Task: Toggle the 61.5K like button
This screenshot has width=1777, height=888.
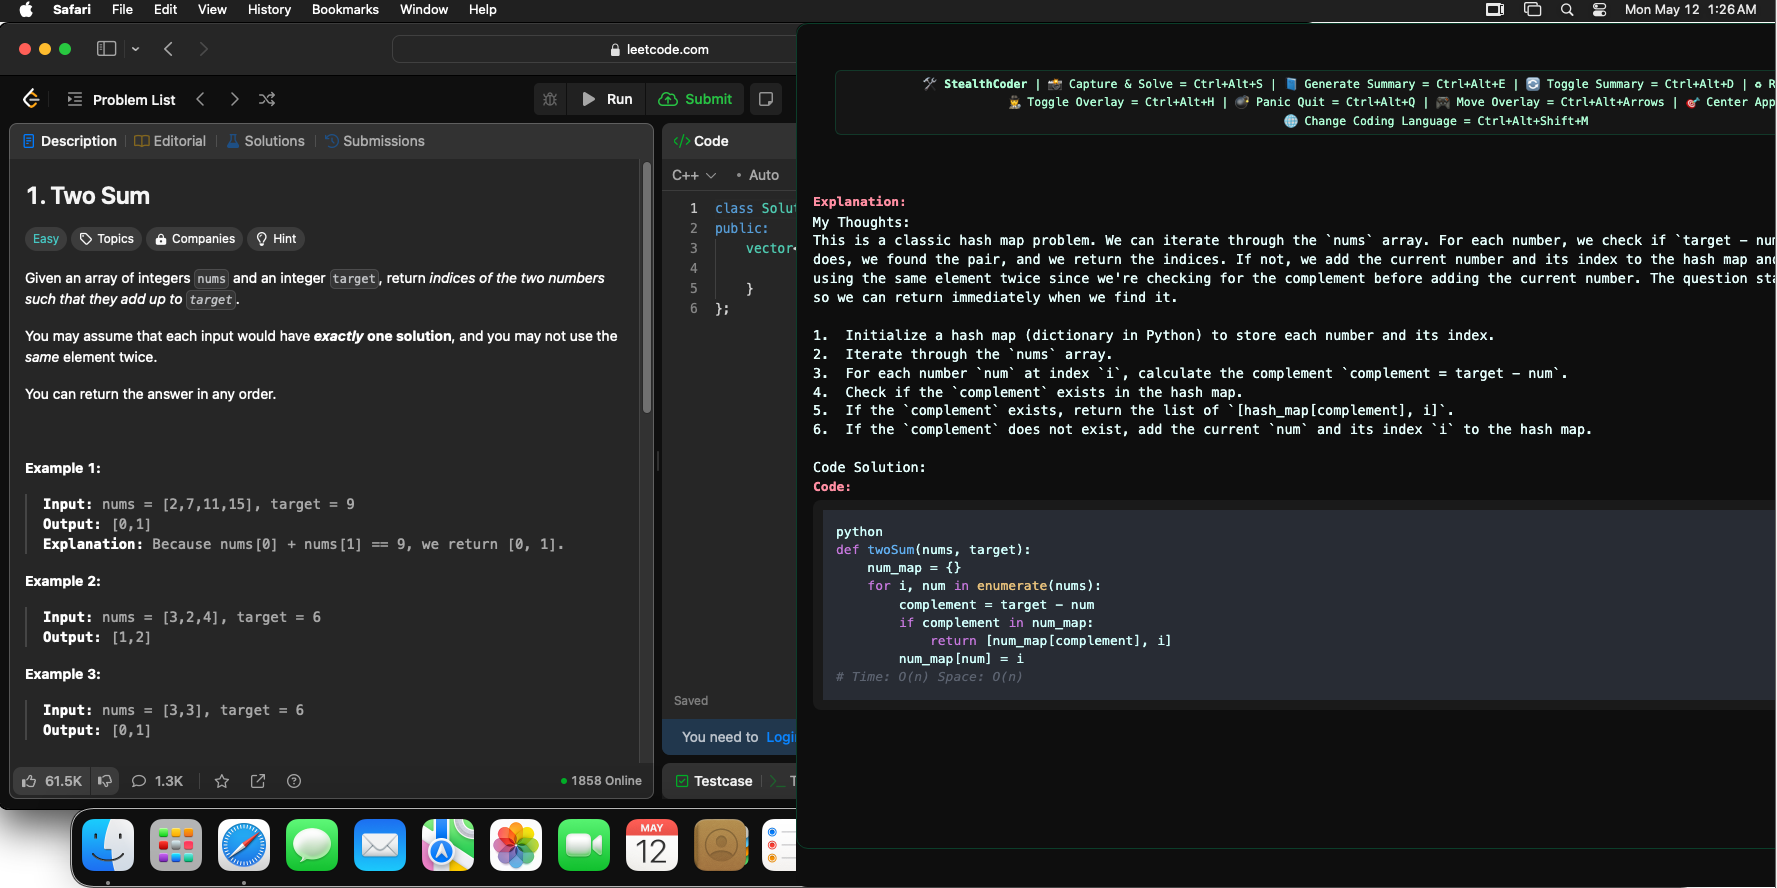Action: (52, 781)
